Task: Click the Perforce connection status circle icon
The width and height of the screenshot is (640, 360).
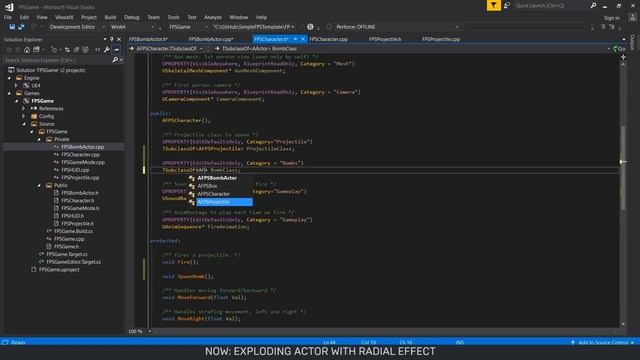Action: coord(329,27)
